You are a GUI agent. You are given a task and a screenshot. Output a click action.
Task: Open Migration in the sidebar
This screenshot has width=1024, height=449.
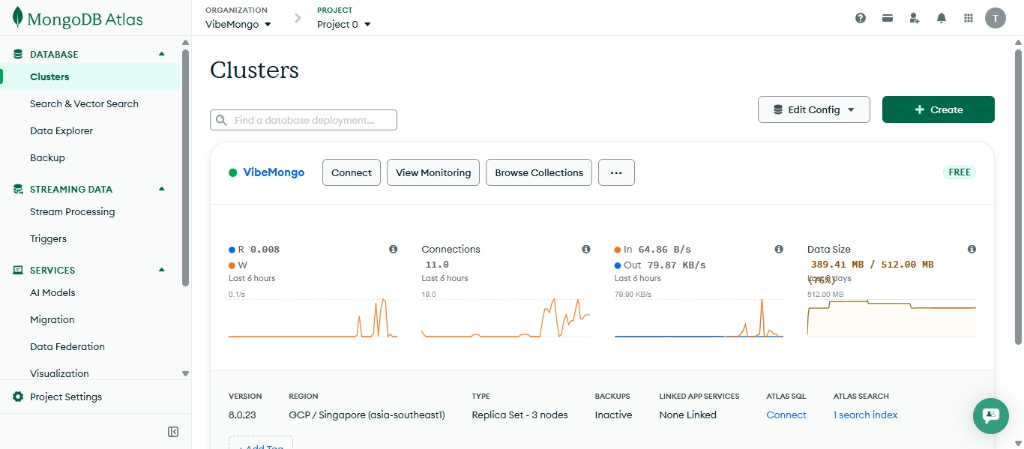[52, 320]
